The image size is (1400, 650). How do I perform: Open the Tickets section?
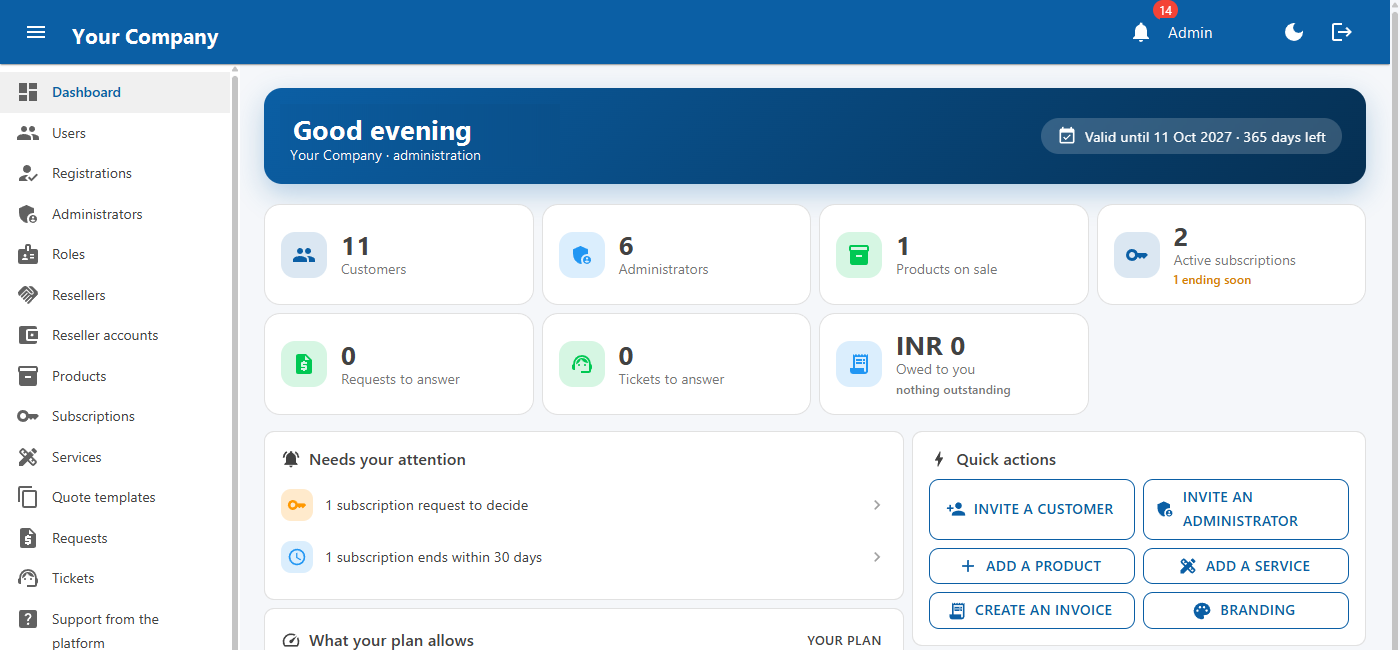(115, 578)
